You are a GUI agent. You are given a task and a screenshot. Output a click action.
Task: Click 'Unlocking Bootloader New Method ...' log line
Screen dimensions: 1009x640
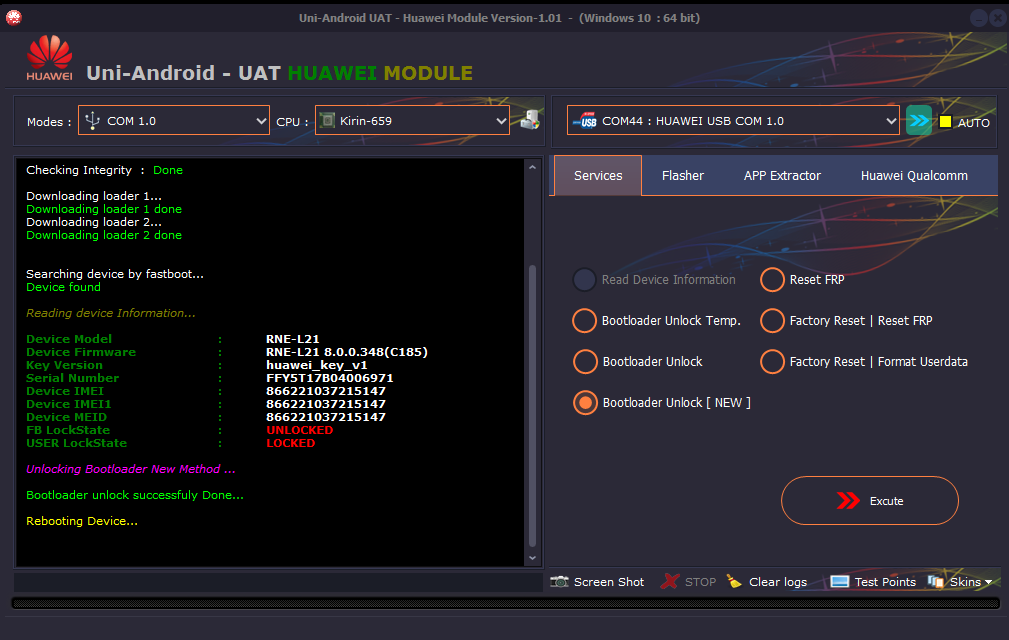[131, 469]
